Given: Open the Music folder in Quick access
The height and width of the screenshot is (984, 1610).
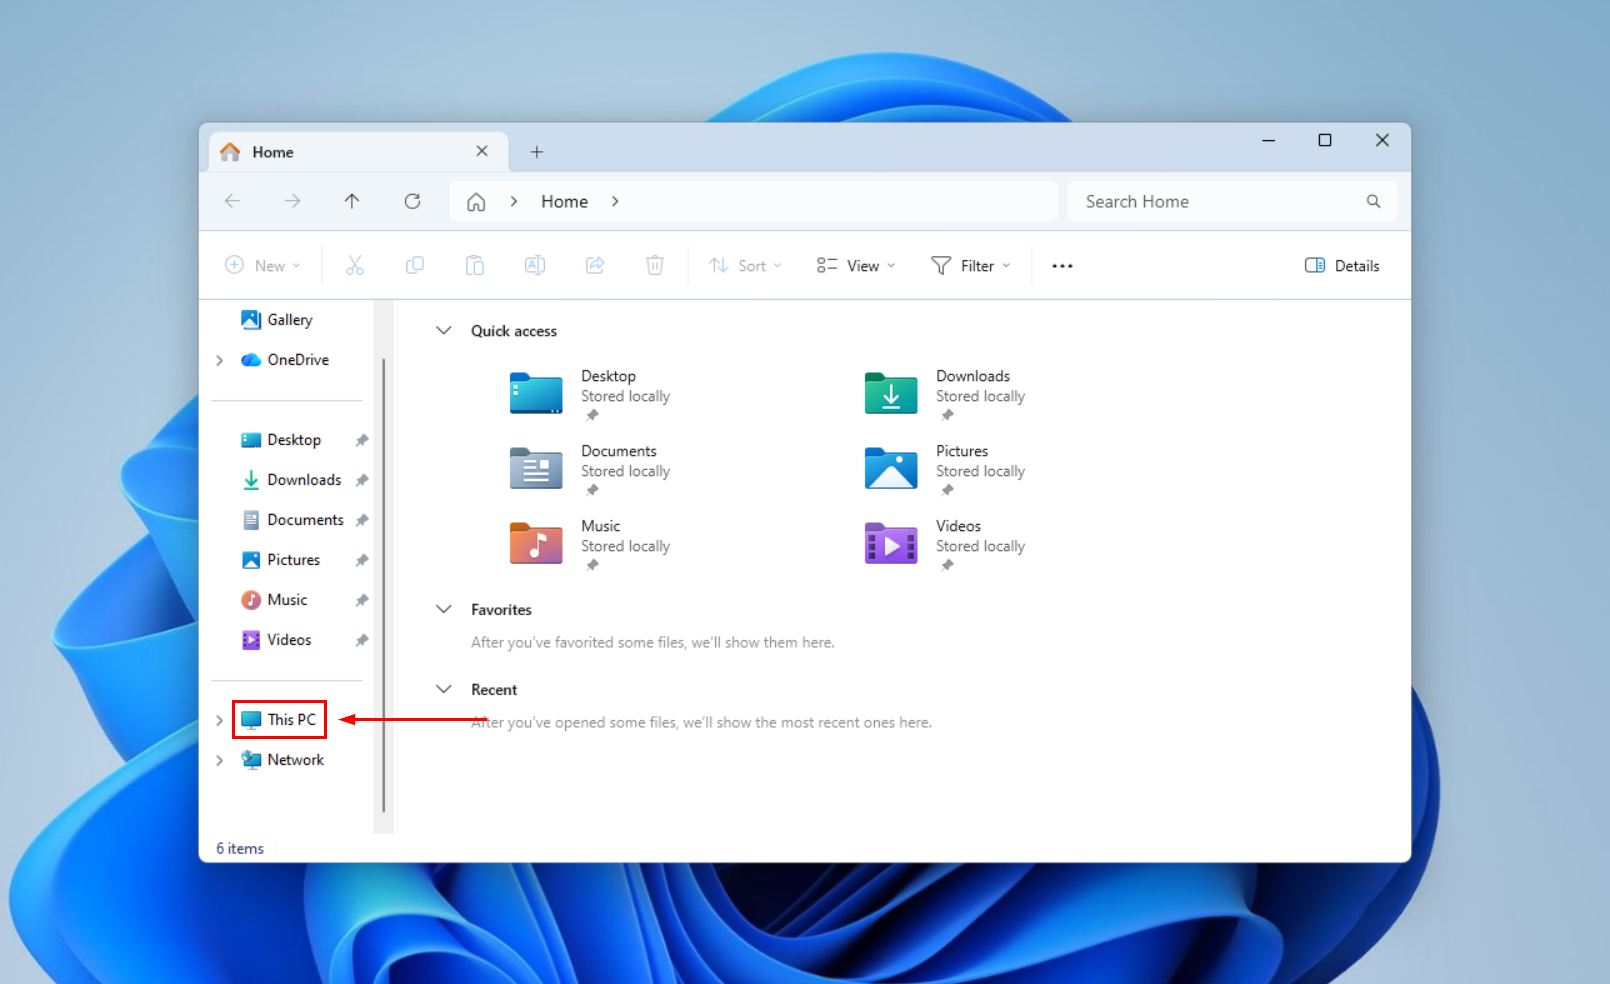Looking at the screenshot, I should [590, 545].
